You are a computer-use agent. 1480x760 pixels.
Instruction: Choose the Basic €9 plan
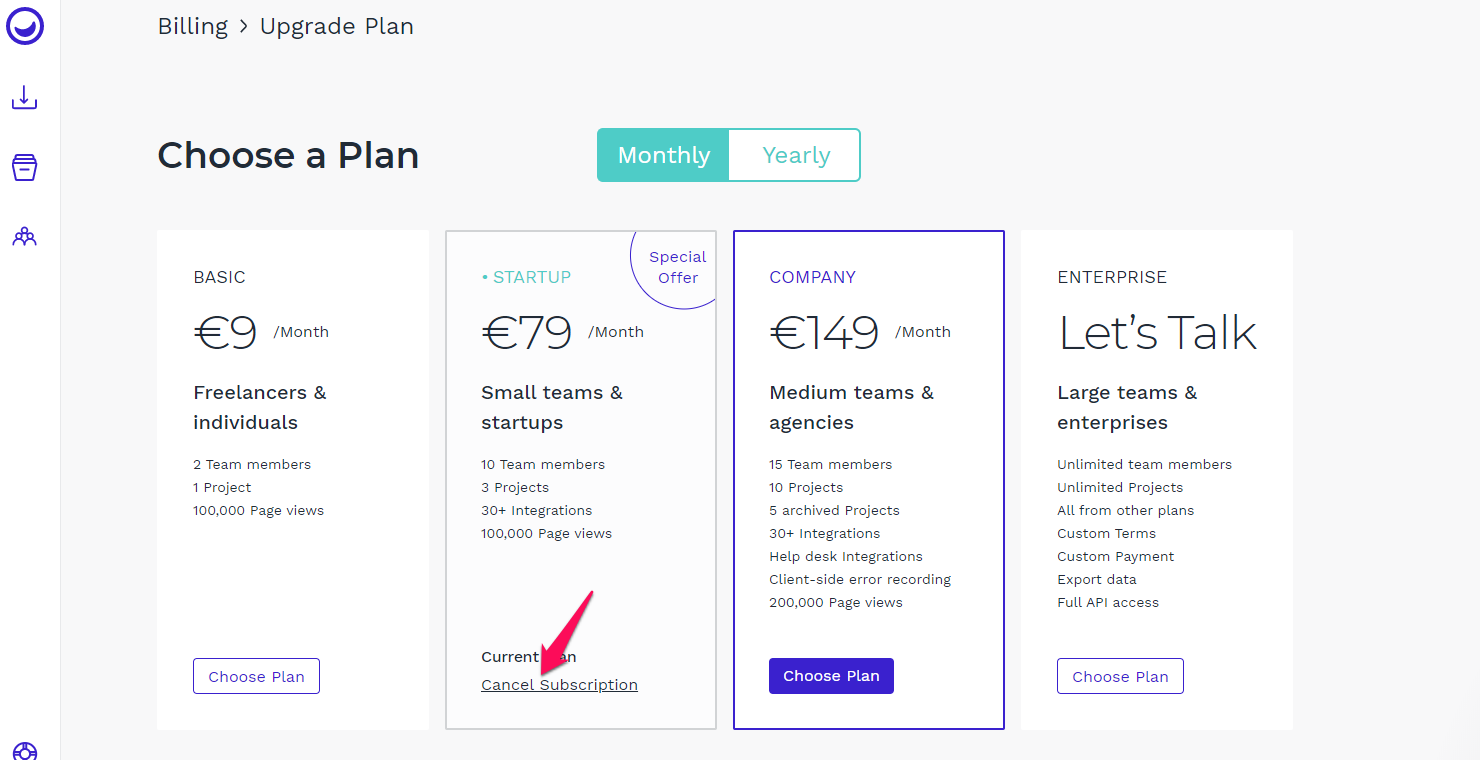tap(256, 676)
